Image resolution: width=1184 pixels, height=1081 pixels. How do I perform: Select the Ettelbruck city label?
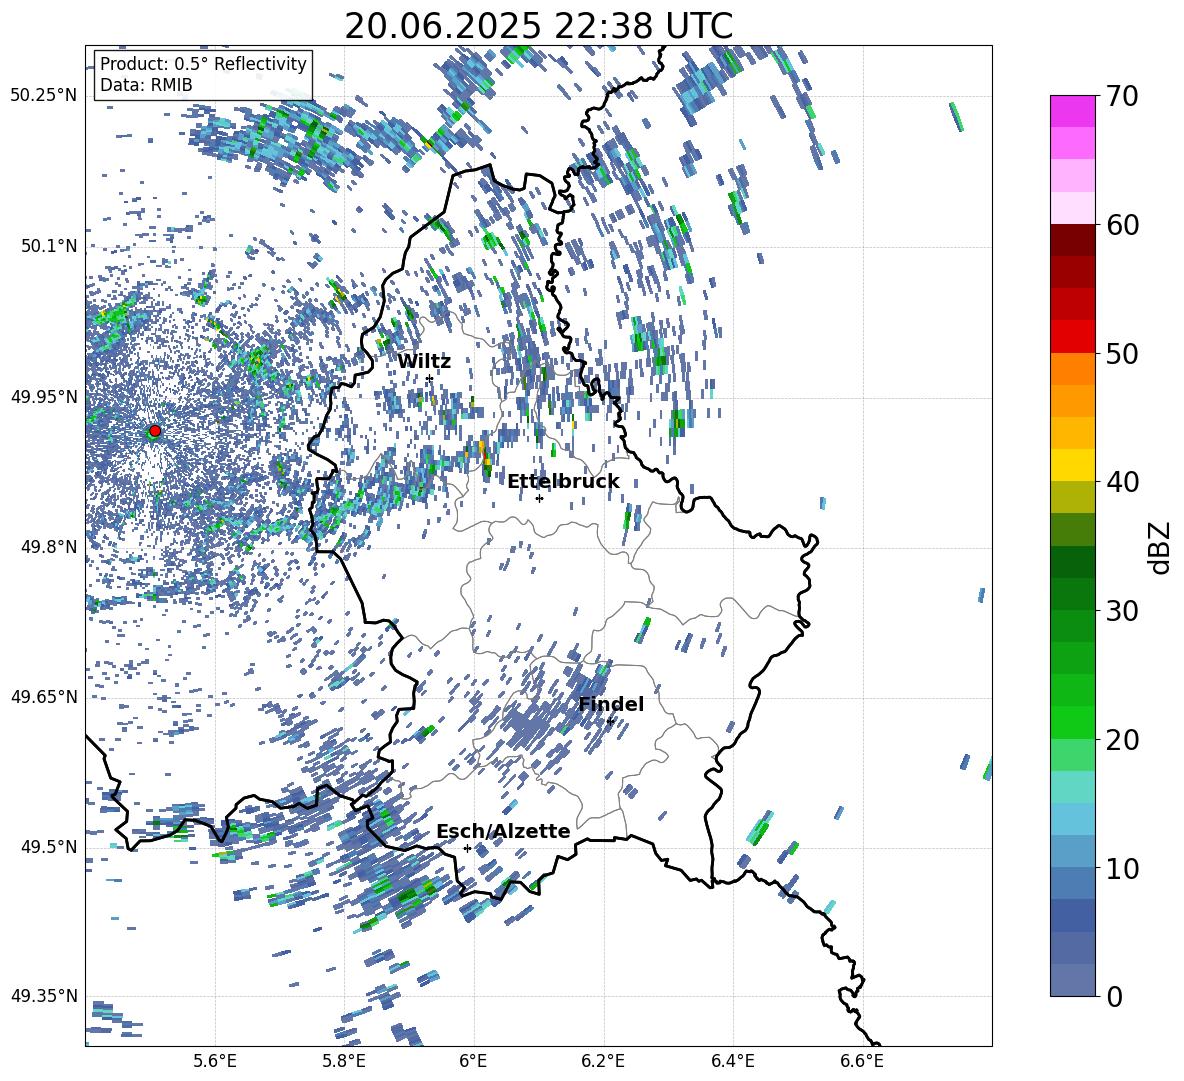563,482
